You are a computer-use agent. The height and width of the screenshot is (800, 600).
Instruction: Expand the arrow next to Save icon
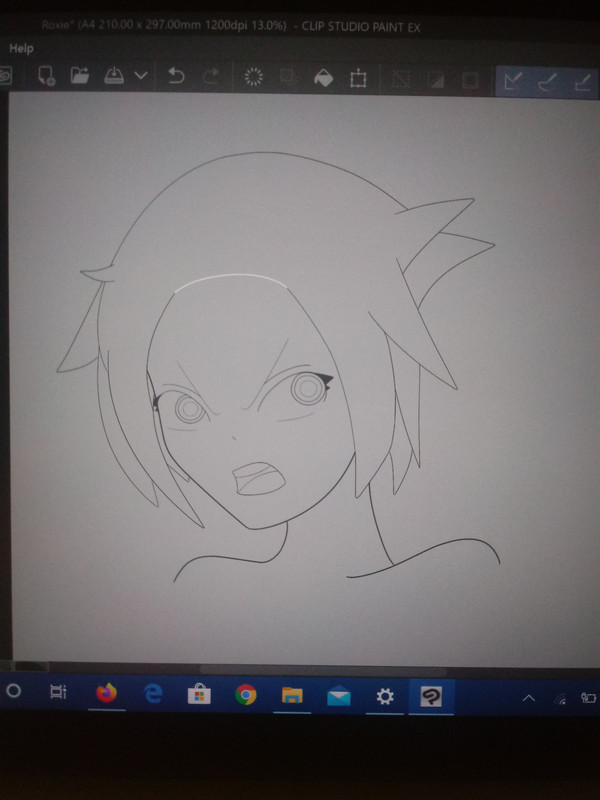tap(141, 76)
